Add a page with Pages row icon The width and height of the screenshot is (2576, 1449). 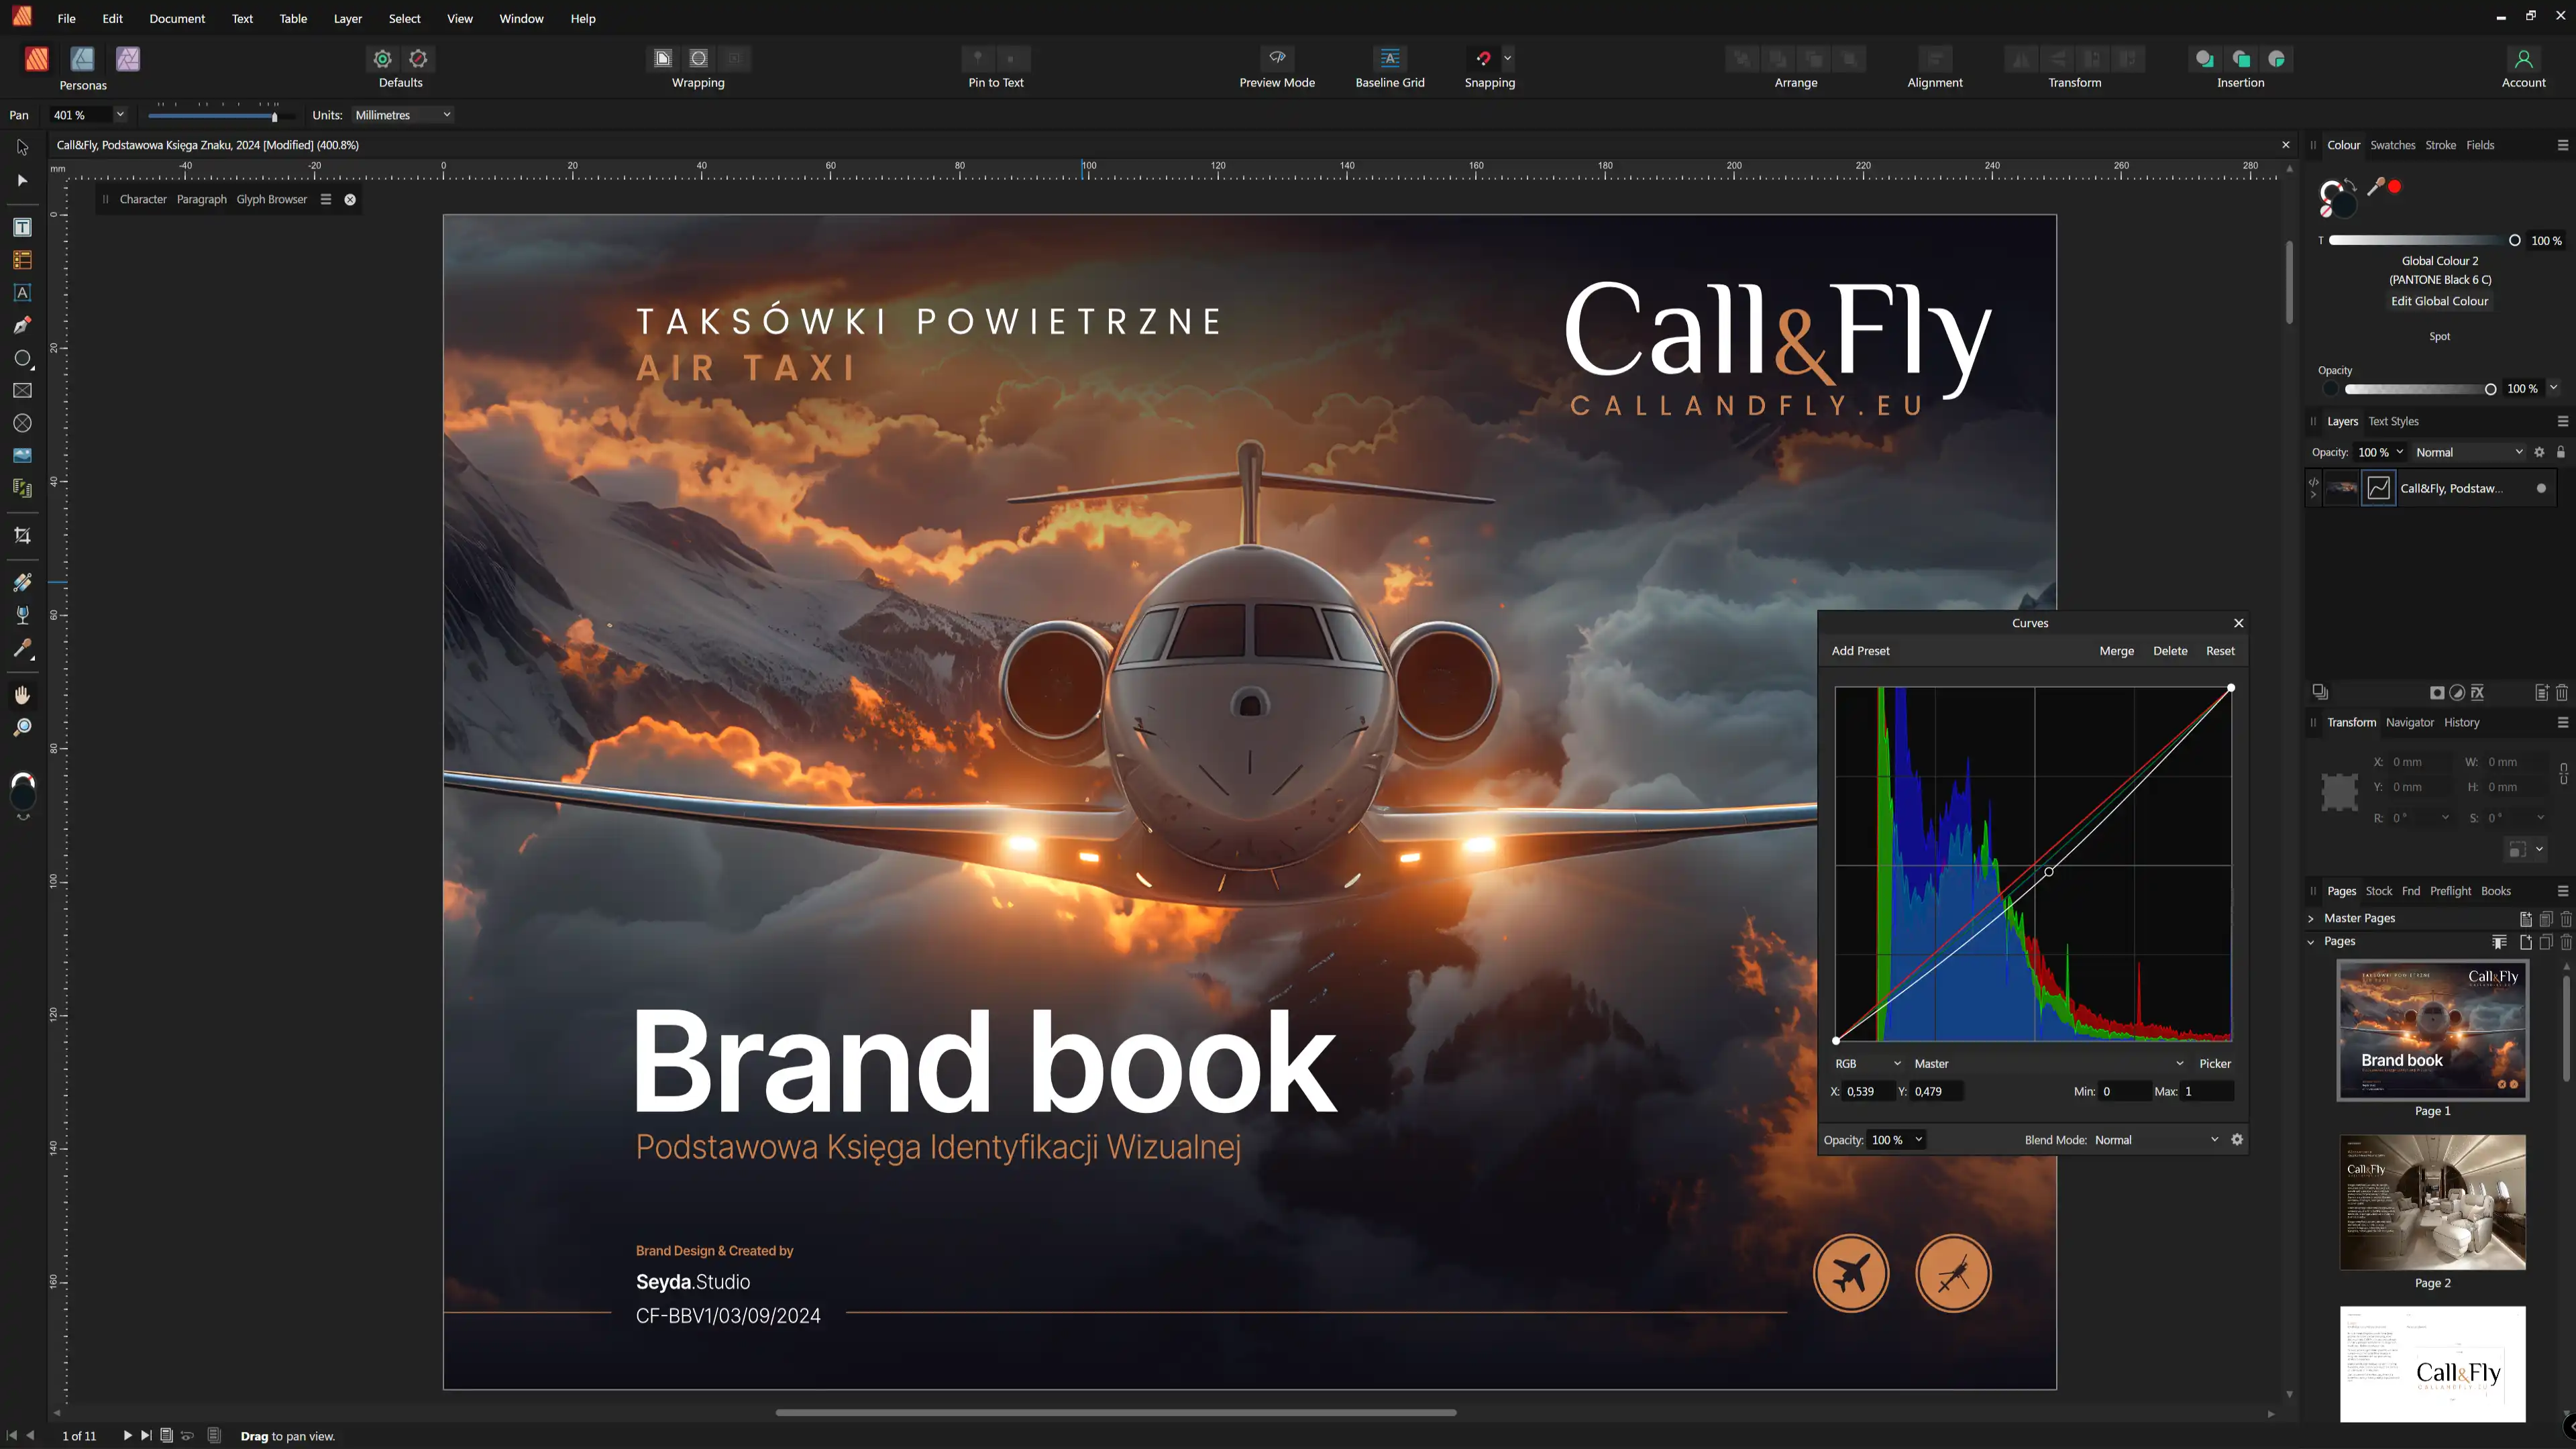pyautogui.click(x=2526, y=942)
